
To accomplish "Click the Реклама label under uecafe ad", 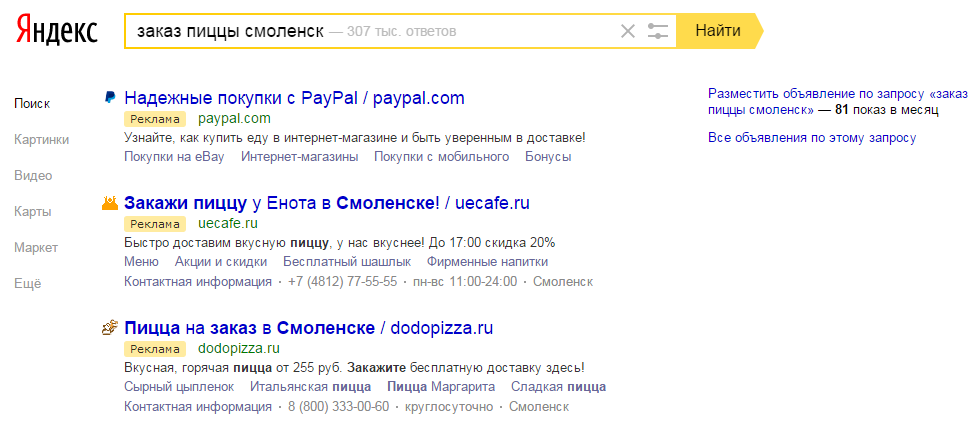I will coord(155,224).
